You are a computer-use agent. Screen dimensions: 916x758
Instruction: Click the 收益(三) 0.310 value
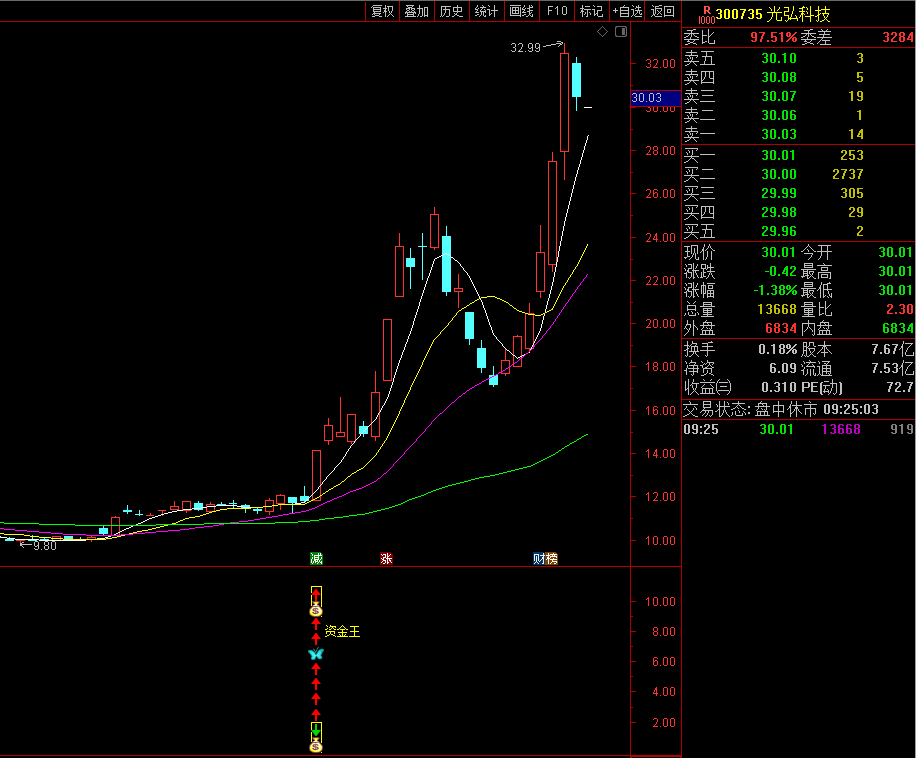coord(779,388)
